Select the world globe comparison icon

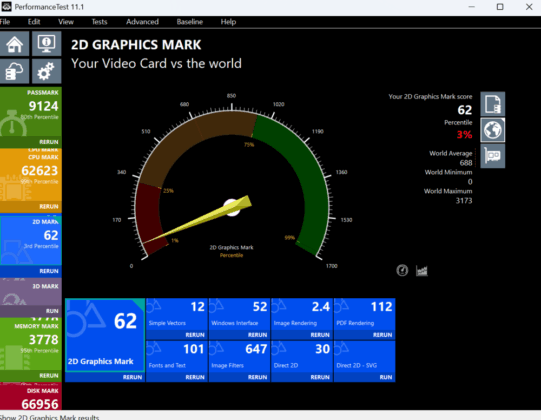(x=492, y=130)
